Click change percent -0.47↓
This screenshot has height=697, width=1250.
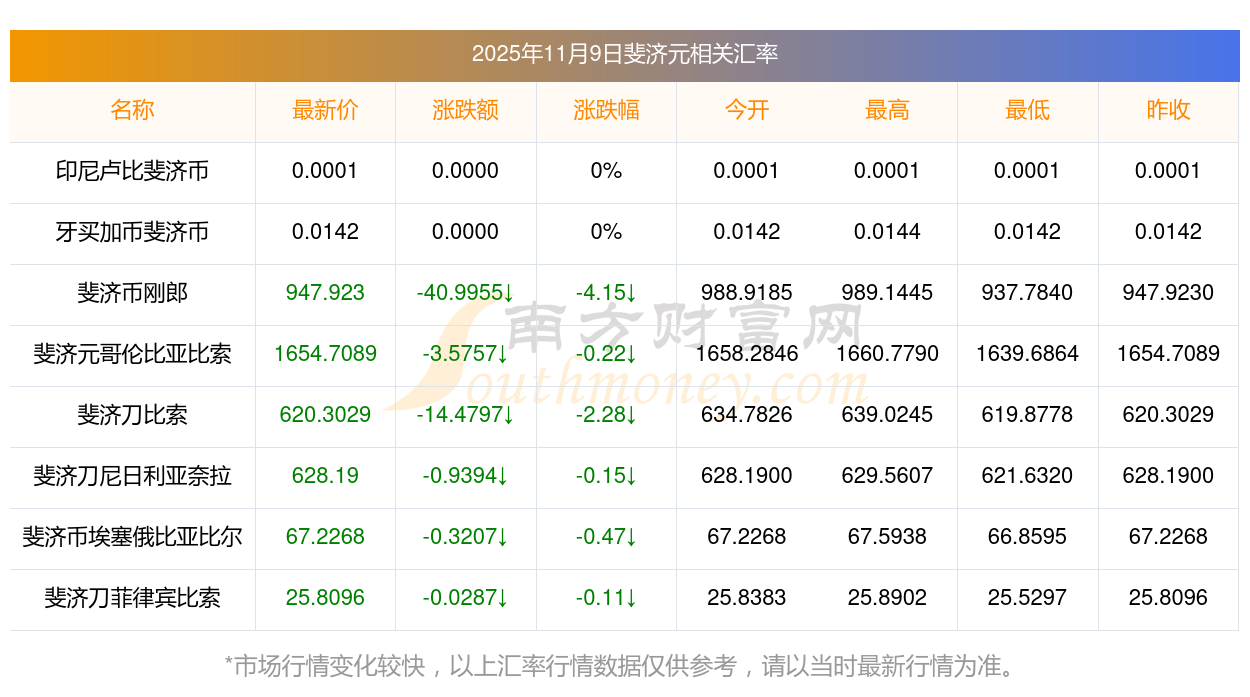[606, 537]
